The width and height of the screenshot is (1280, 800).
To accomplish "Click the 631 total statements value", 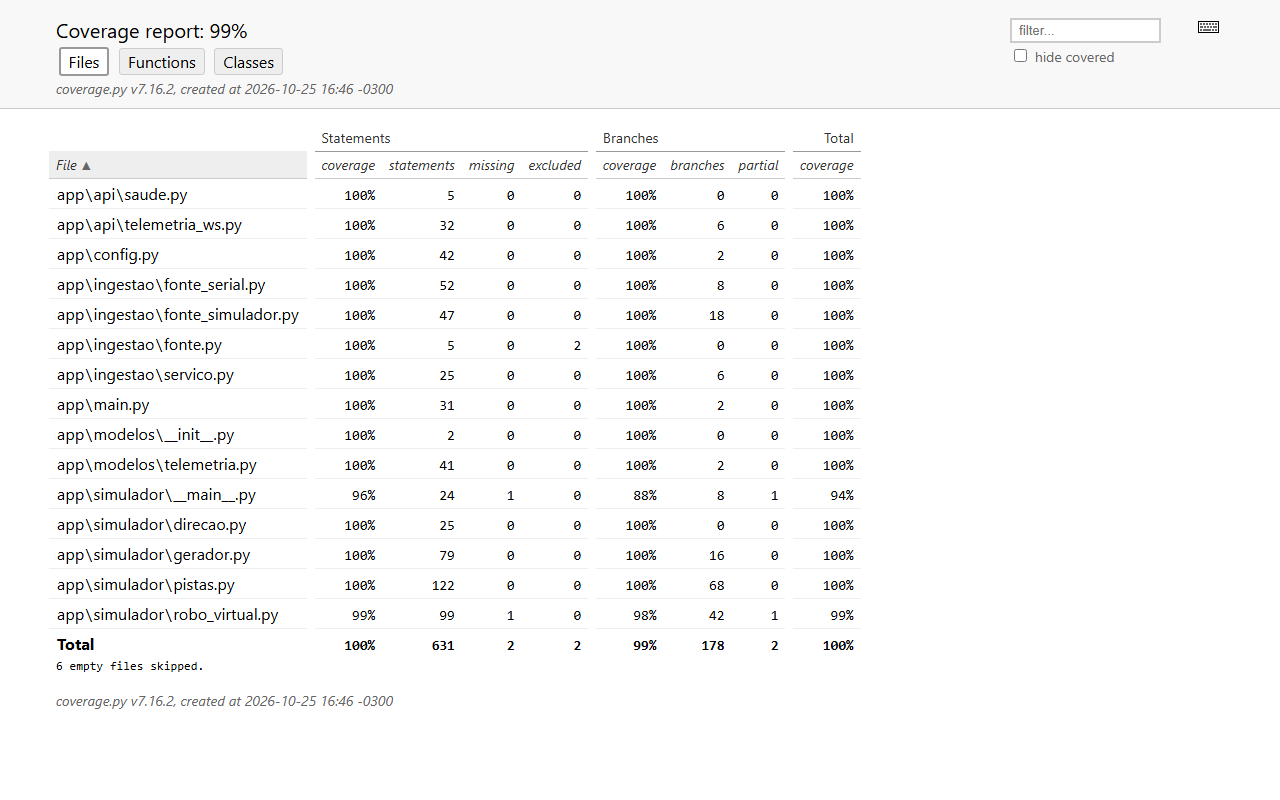I will 442,645.
